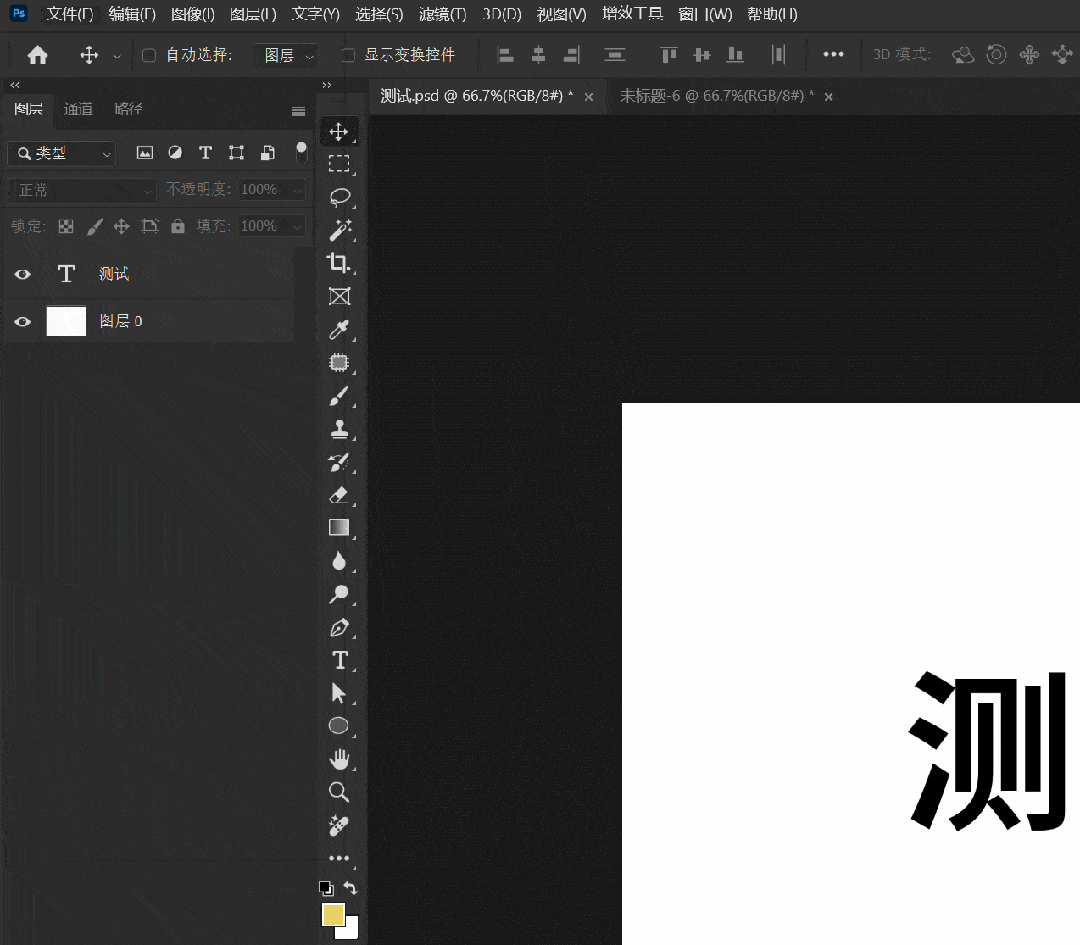Select the Blur tool

click(x=339, y=561)
